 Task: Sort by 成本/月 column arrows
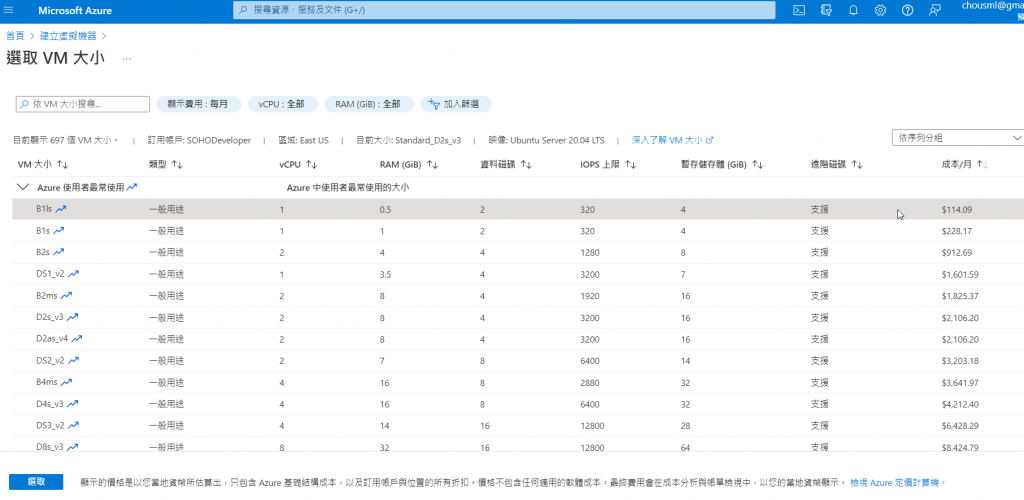tap(982, 165)
